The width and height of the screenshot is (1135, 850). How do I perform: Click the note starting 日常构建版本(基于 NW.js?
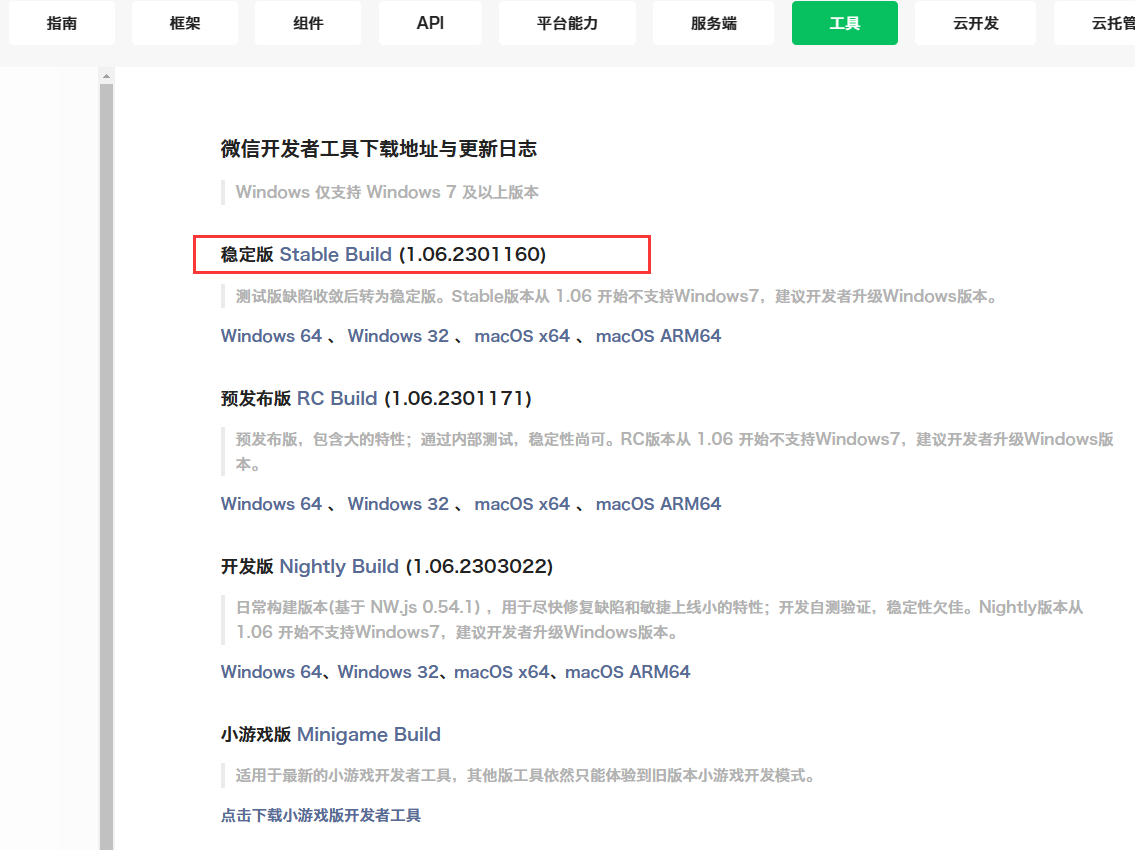659,620
